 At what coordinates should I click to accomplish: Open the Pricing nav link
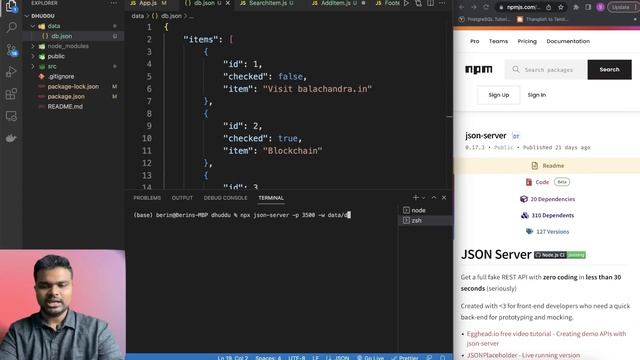(x=527, y=41)
